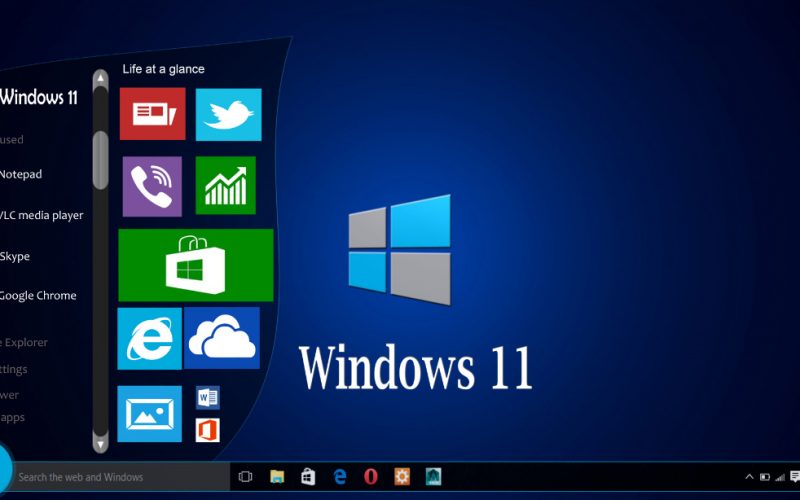Click the Search the web and Windows box
The image size is (800, 500).
[121, 477]
